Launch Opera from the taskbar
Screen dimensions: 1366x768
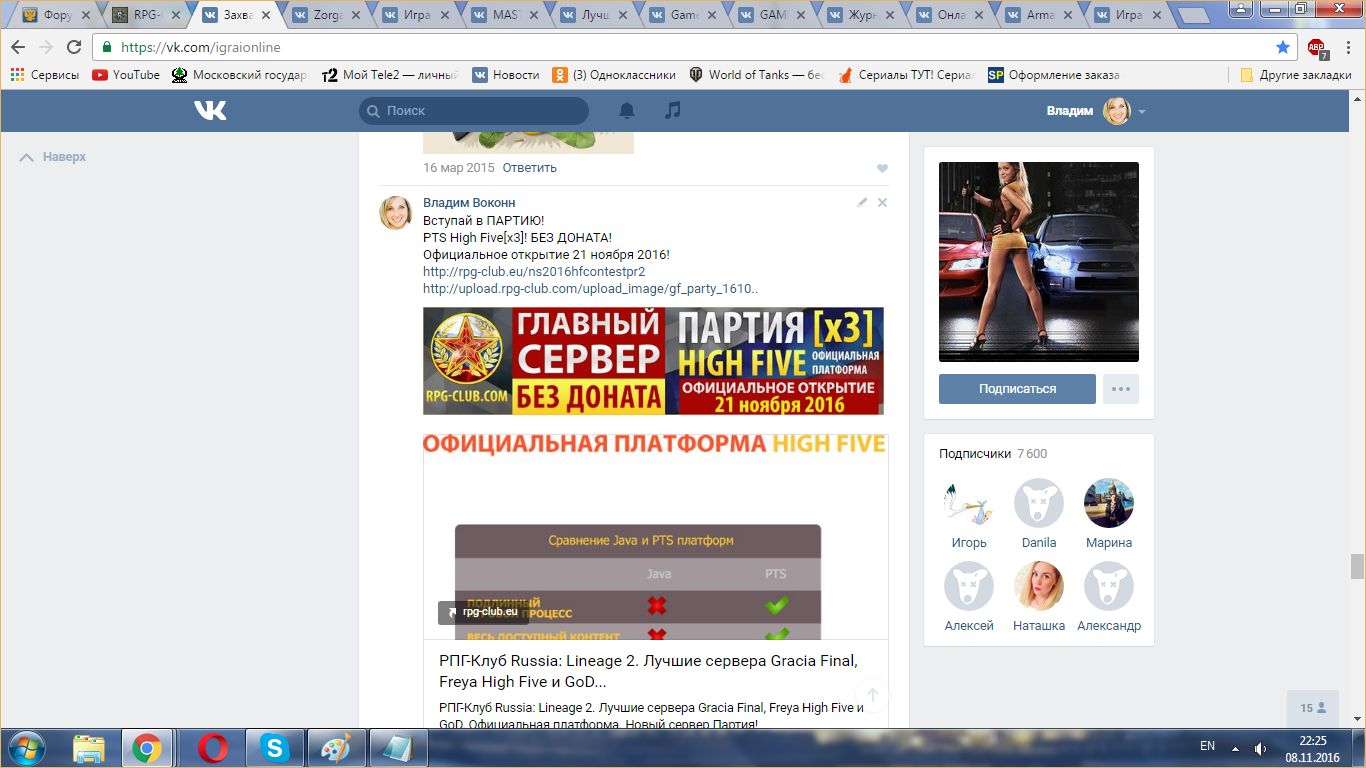pyautogui.click(x=212, y=748)
